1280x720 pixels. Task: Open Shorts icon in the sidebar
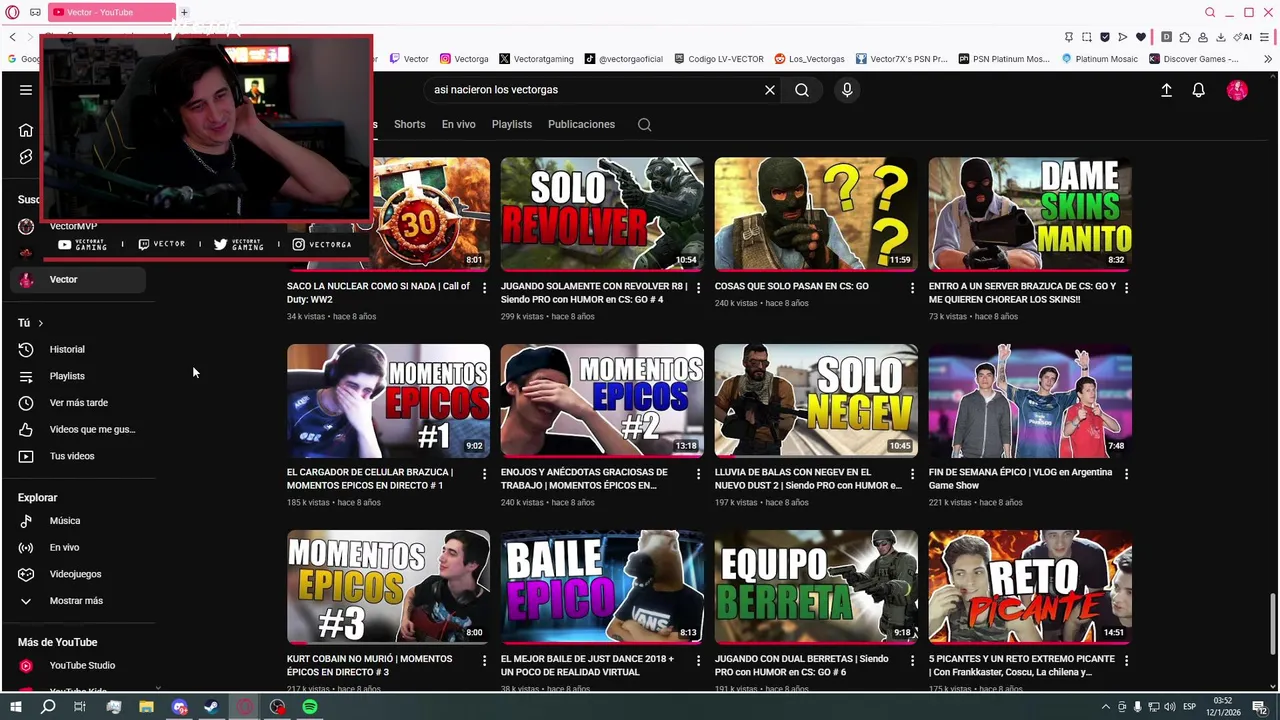click(26, 157)
